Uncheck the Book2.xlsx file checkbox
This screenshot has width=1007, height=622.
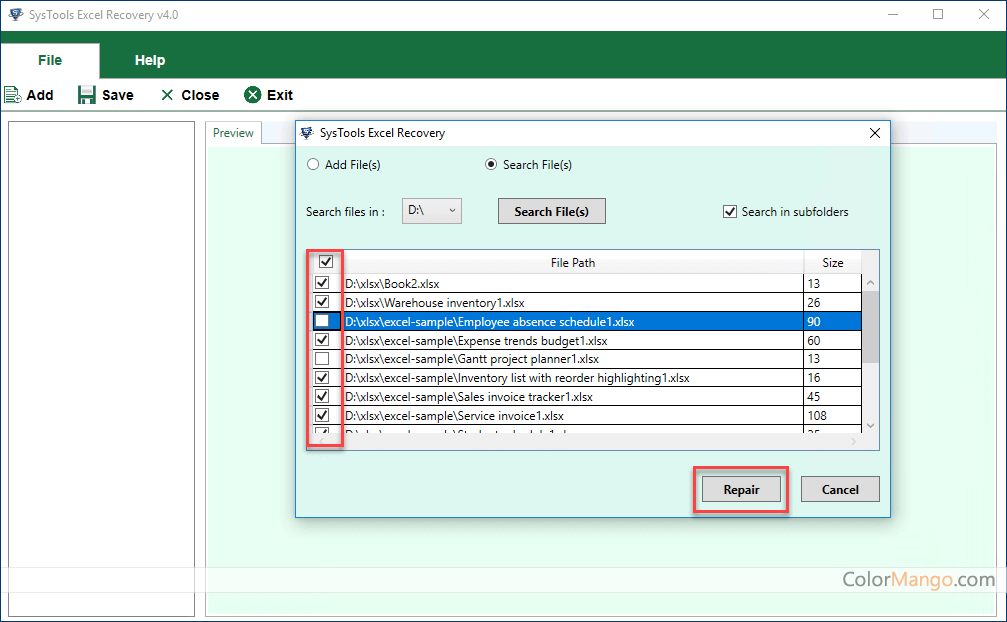(322, 284)
